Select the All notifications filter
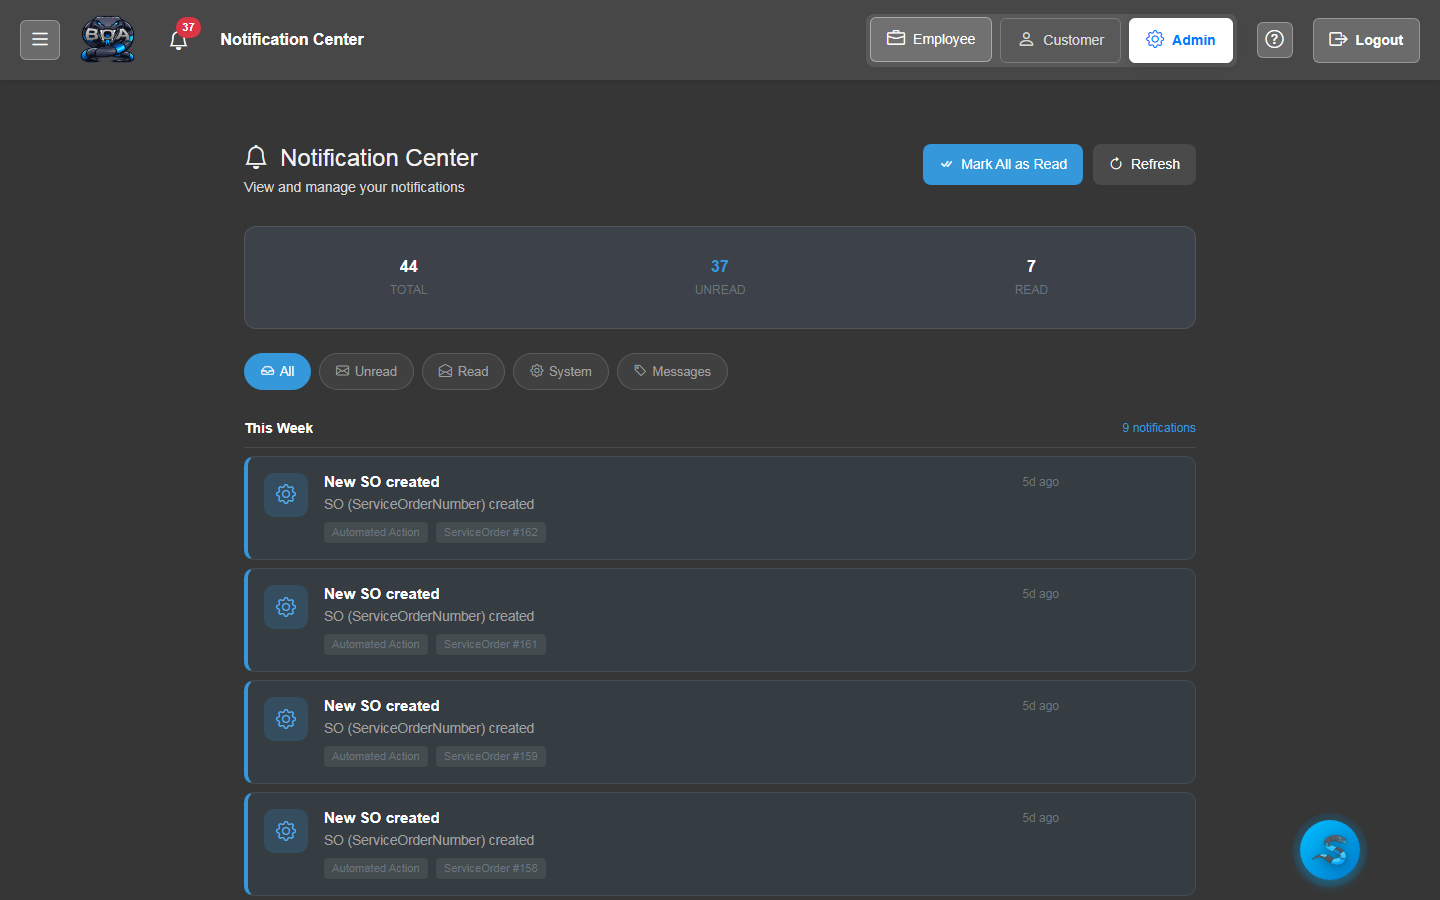 point(277,371)
